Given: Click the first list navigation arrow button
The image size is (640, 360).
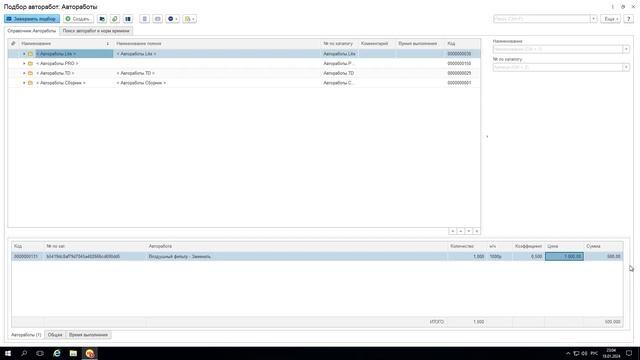Looking at the screenshot, I should pyautogui.click(x=452, y=231).
